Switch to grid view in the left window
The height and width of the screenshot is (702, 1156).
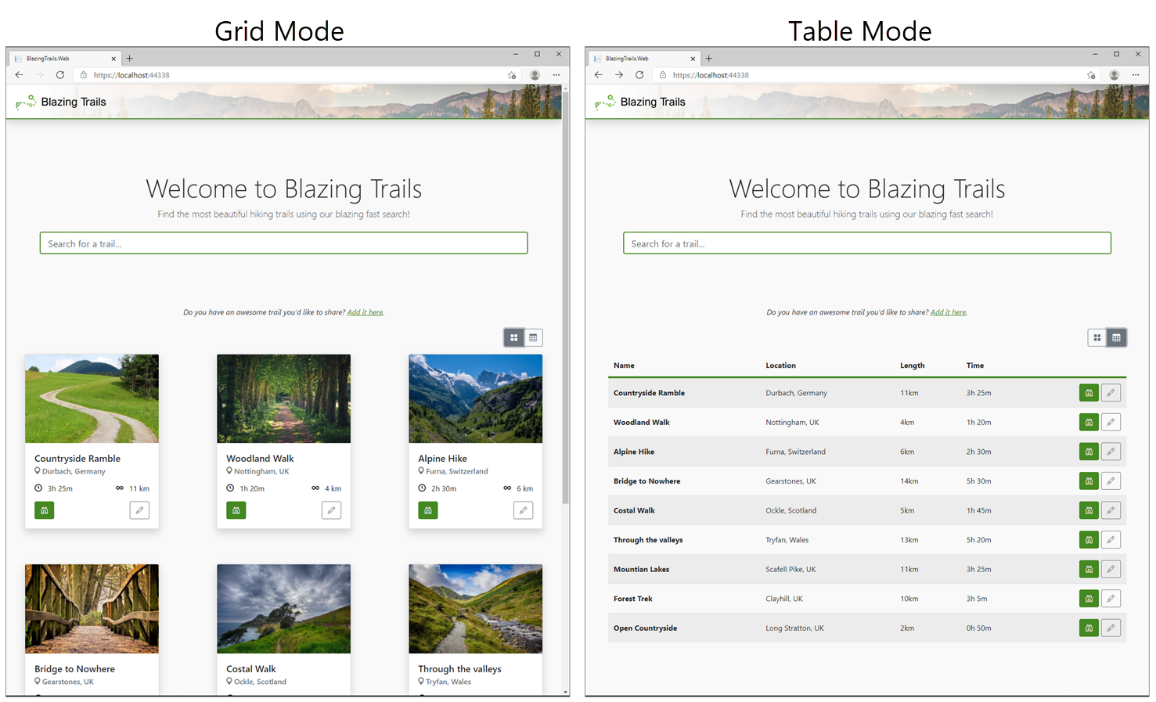(513, 337)
